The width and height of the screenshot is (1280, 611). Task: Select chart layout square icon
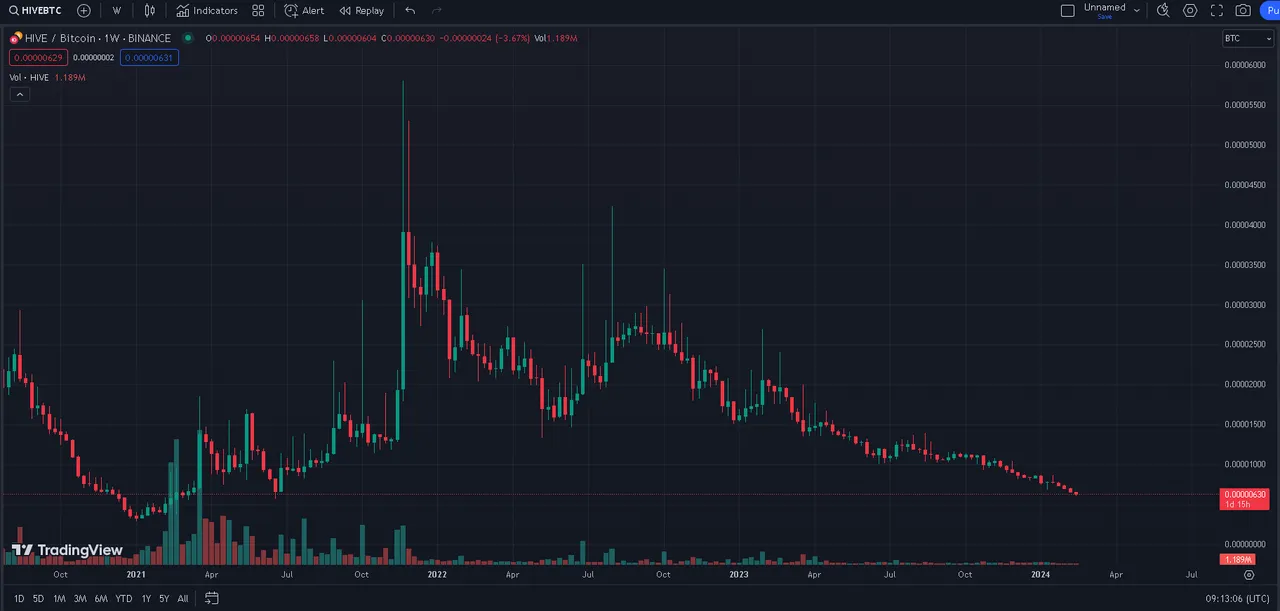tap(1067, 10)
